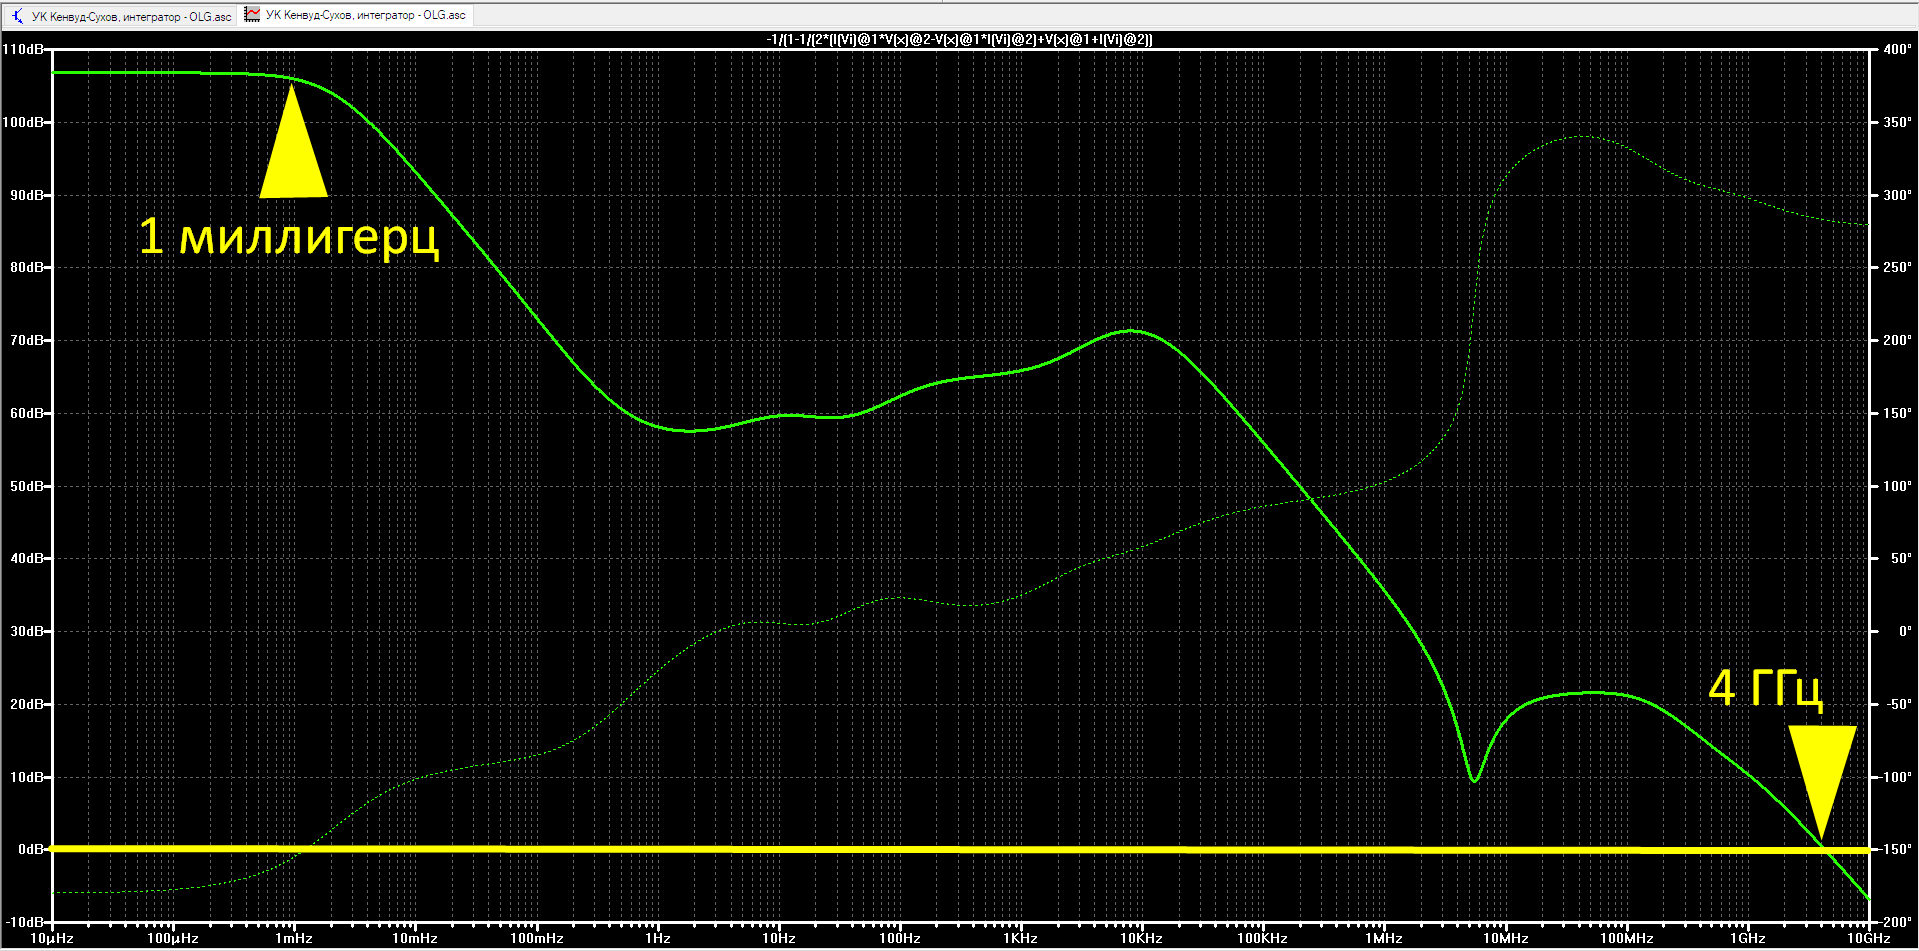1919x951 pixels.
Task: Click the dotted phase trace peak near 350°
Action: [1582, 136]
